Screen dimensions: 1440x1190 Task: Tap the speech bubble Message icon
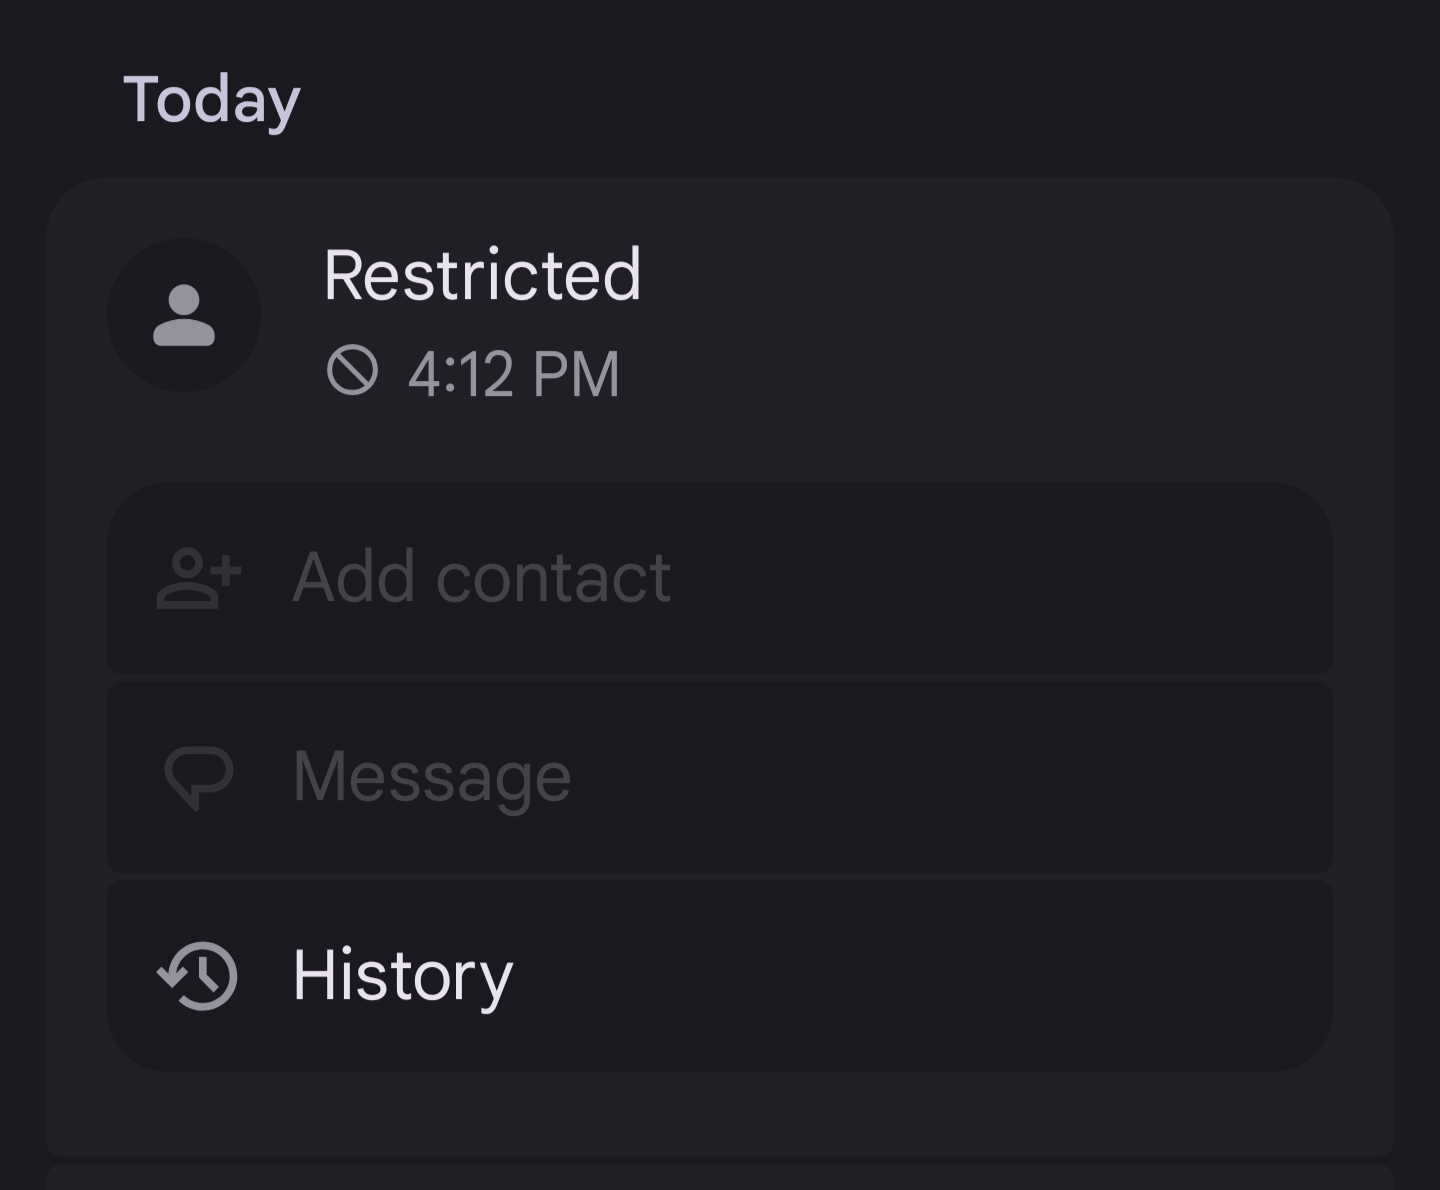pyautogui.click(x=199, y=777)
